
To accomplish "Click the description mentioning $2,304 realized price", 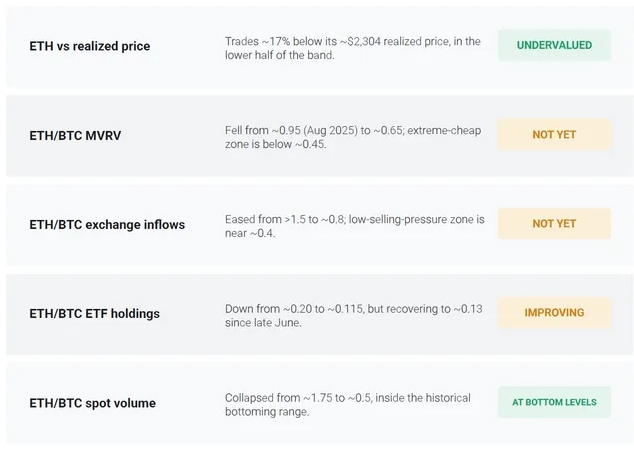I will click(353, 48).
